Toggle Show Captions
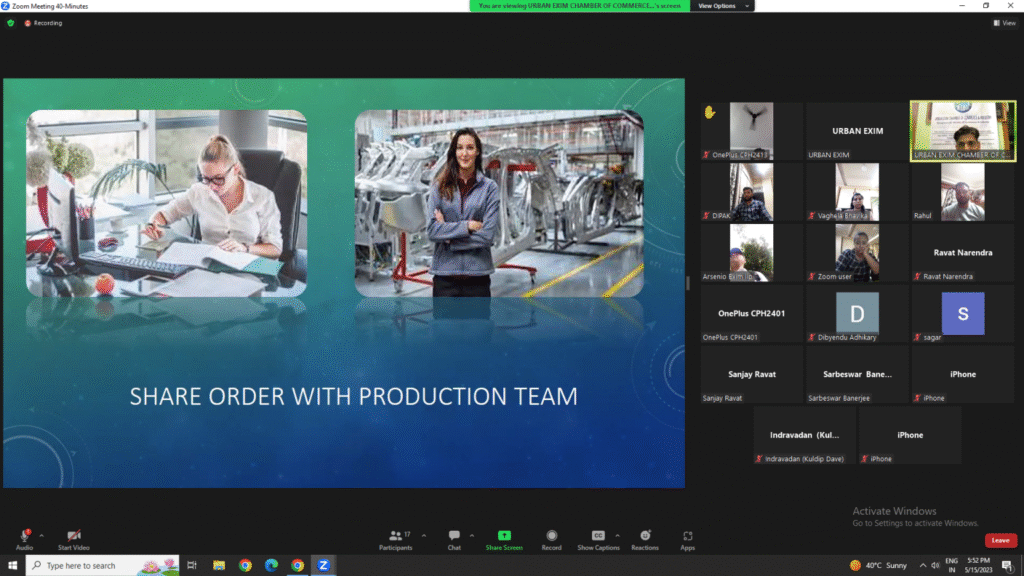The image size is (1024, 576). pyautogui.click(x=598, y=537)
